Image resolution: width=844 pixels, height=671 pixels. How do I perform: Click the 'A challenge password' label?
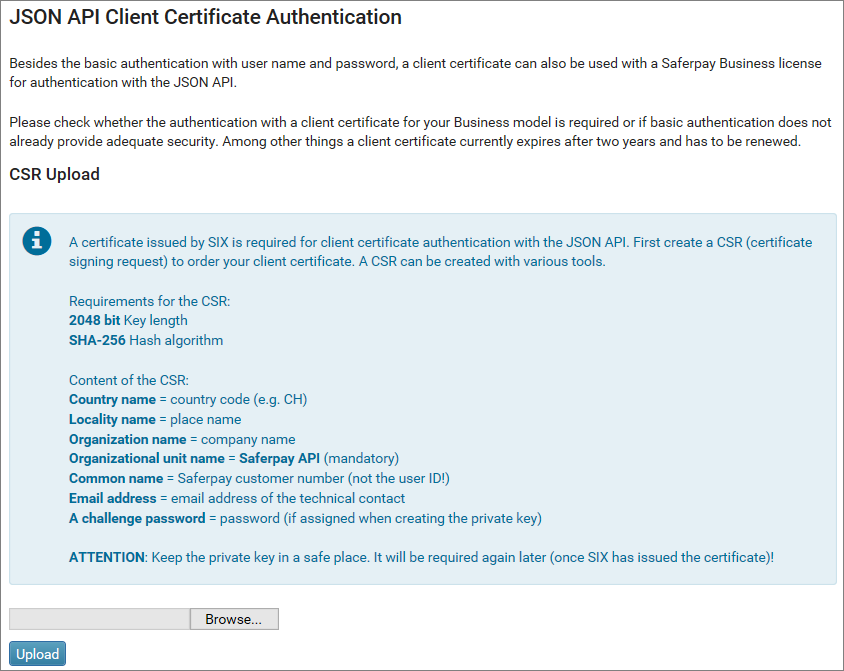137,518
